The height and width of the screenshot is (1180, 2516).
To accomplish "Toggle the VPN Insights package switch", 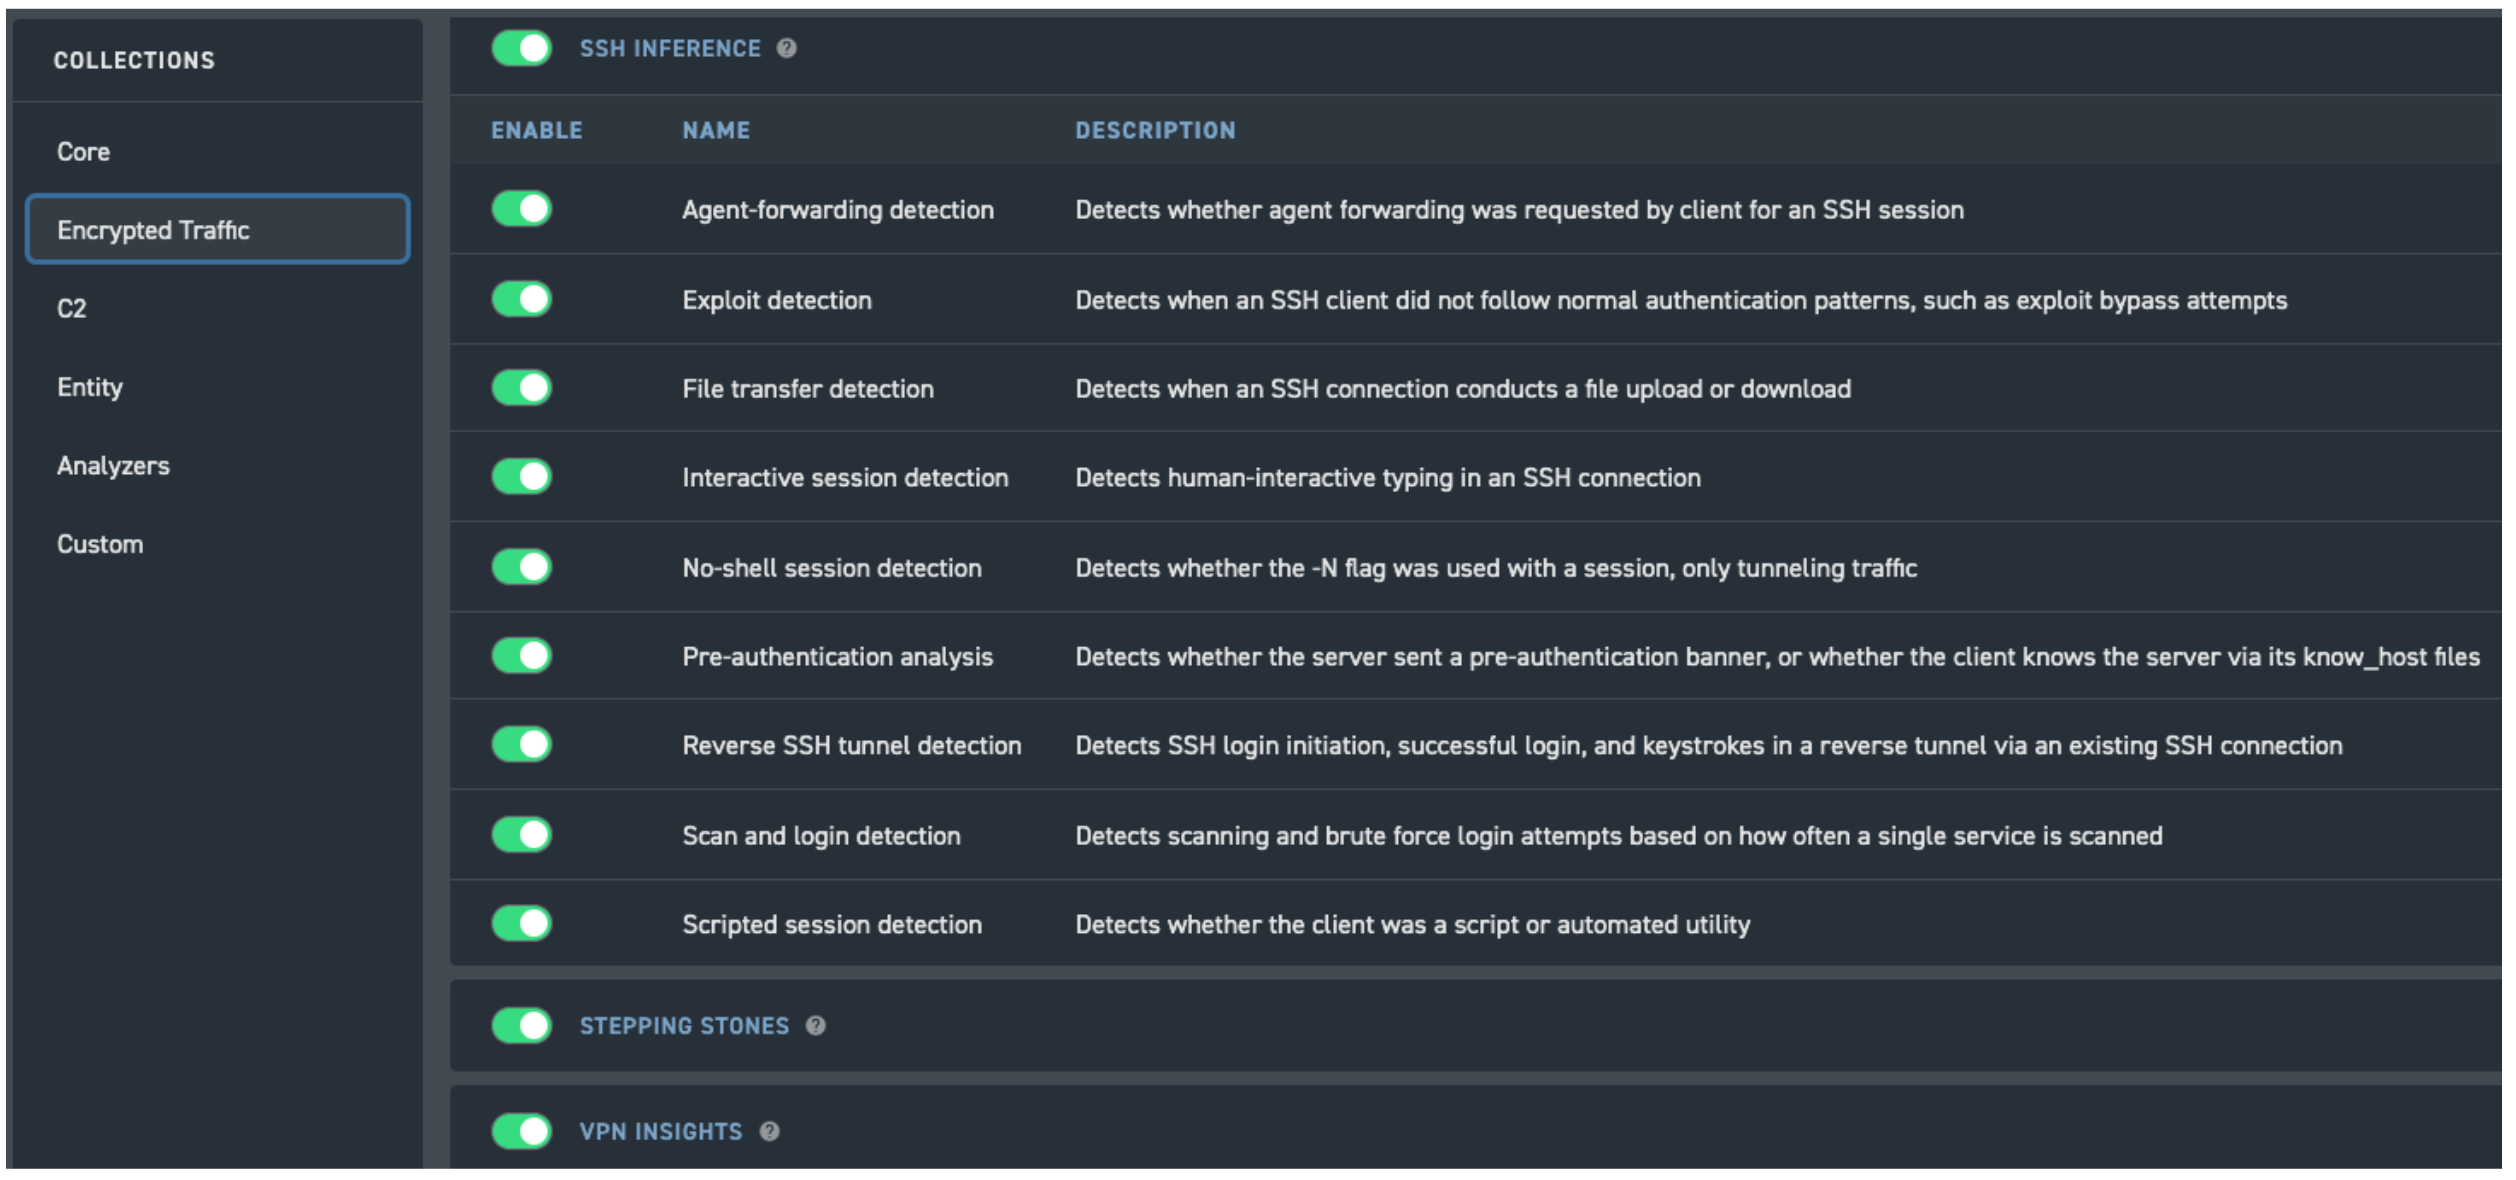I will (522, 1132).
